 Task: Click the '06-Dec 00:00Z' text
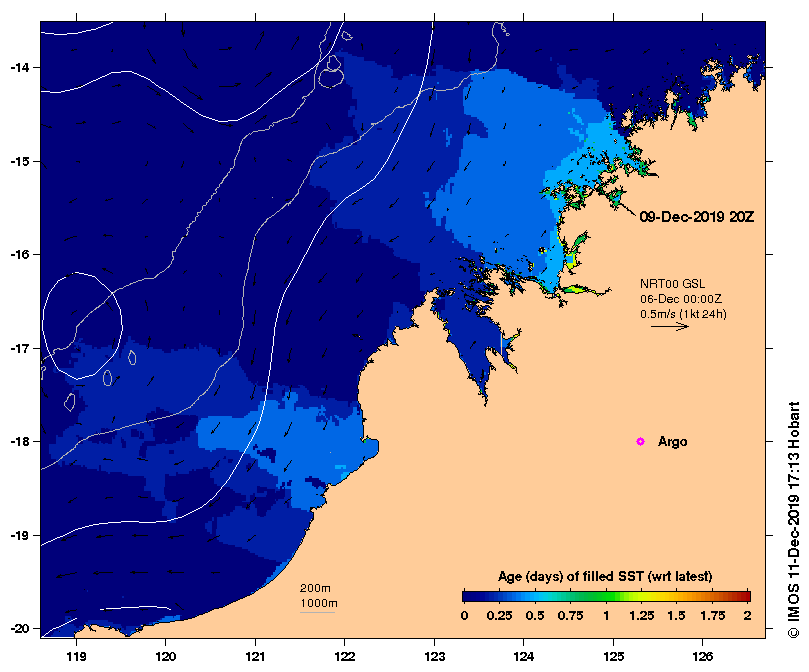[681, 299]
